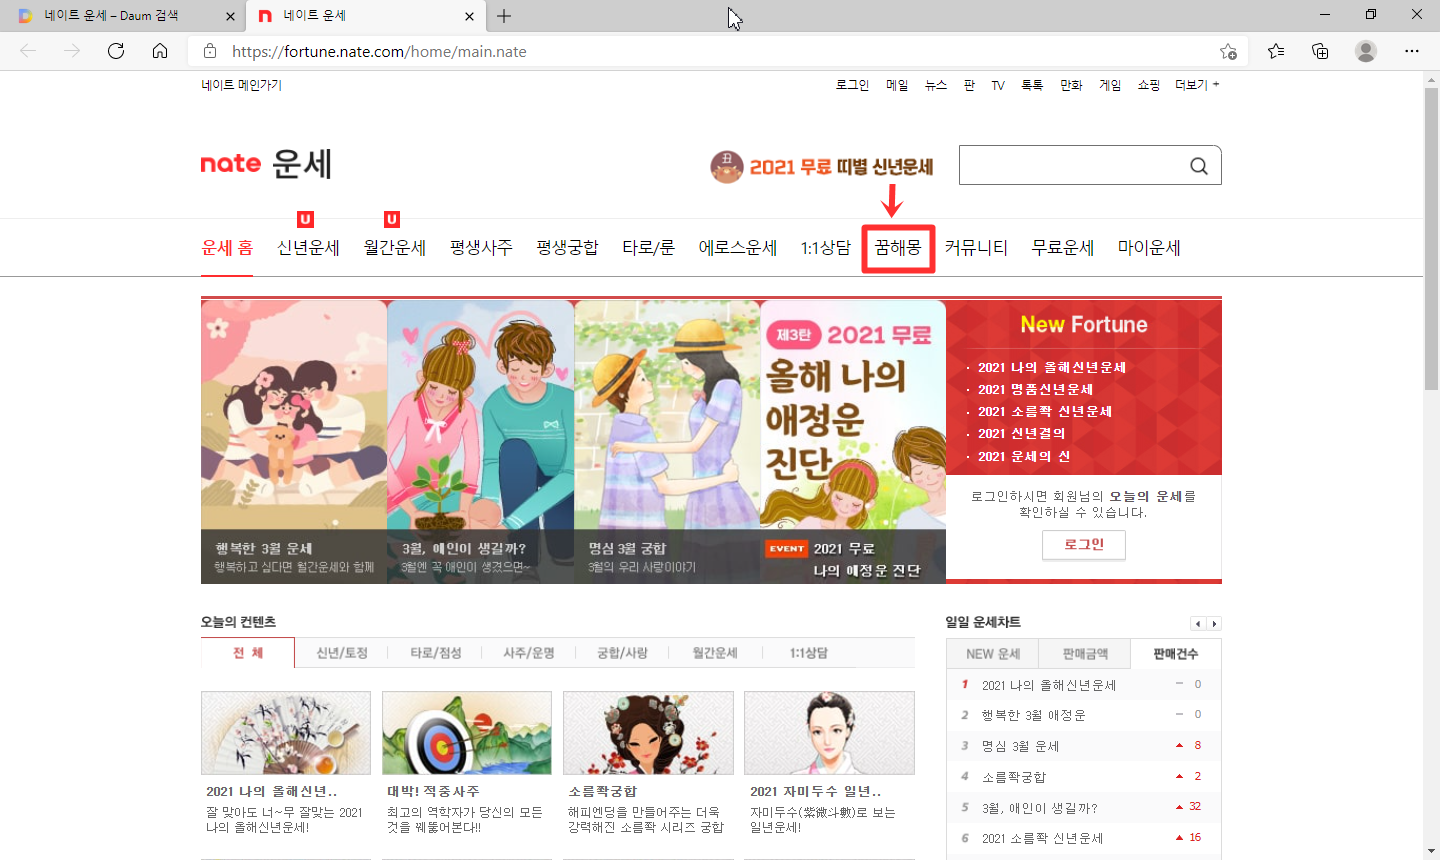
Task: Open 2021 나의 올해신년운세 in New Fortune
Action: tap(1052, 367)
